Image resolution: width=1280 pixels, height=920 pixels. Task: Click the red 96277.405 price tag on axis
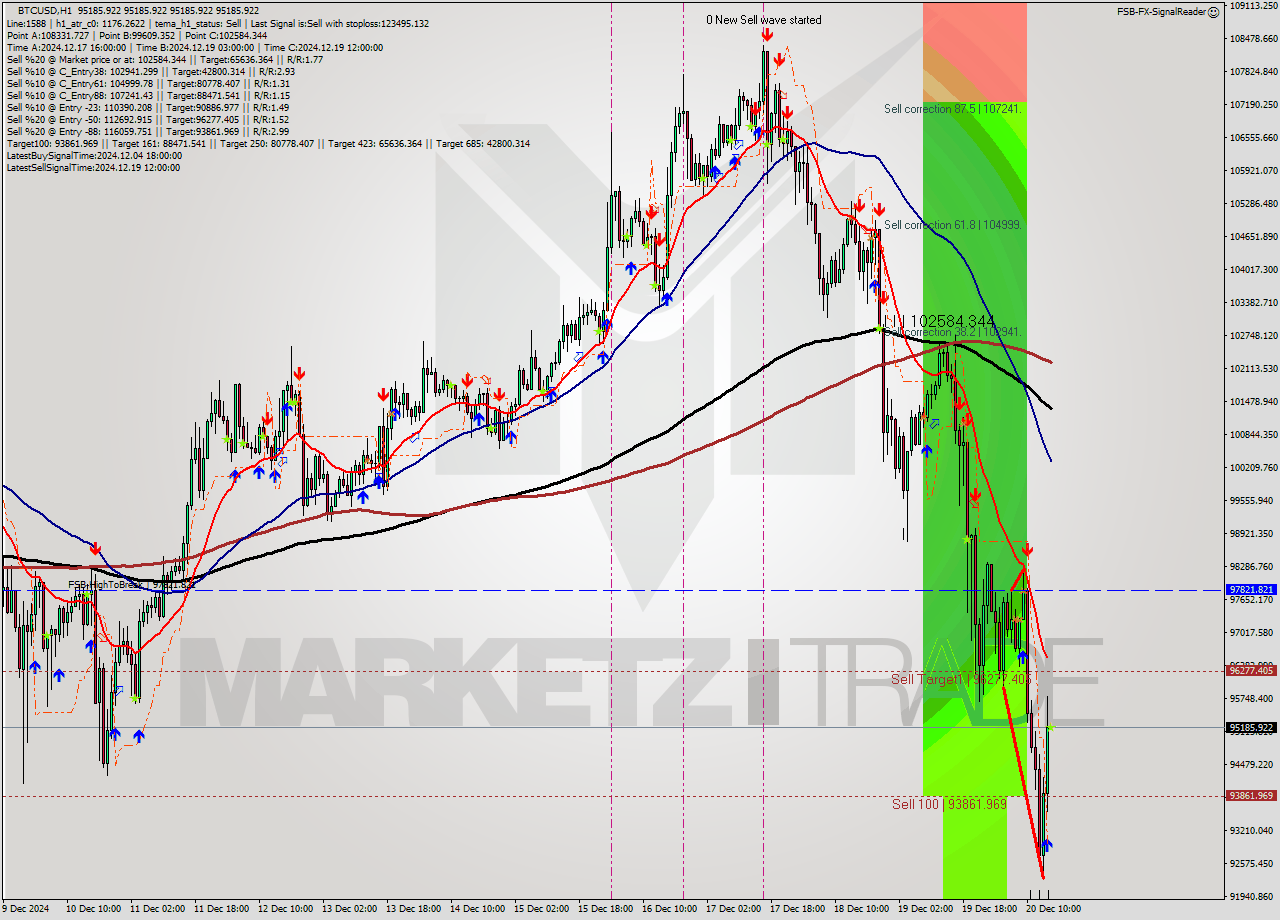[x=1251, y=671]
